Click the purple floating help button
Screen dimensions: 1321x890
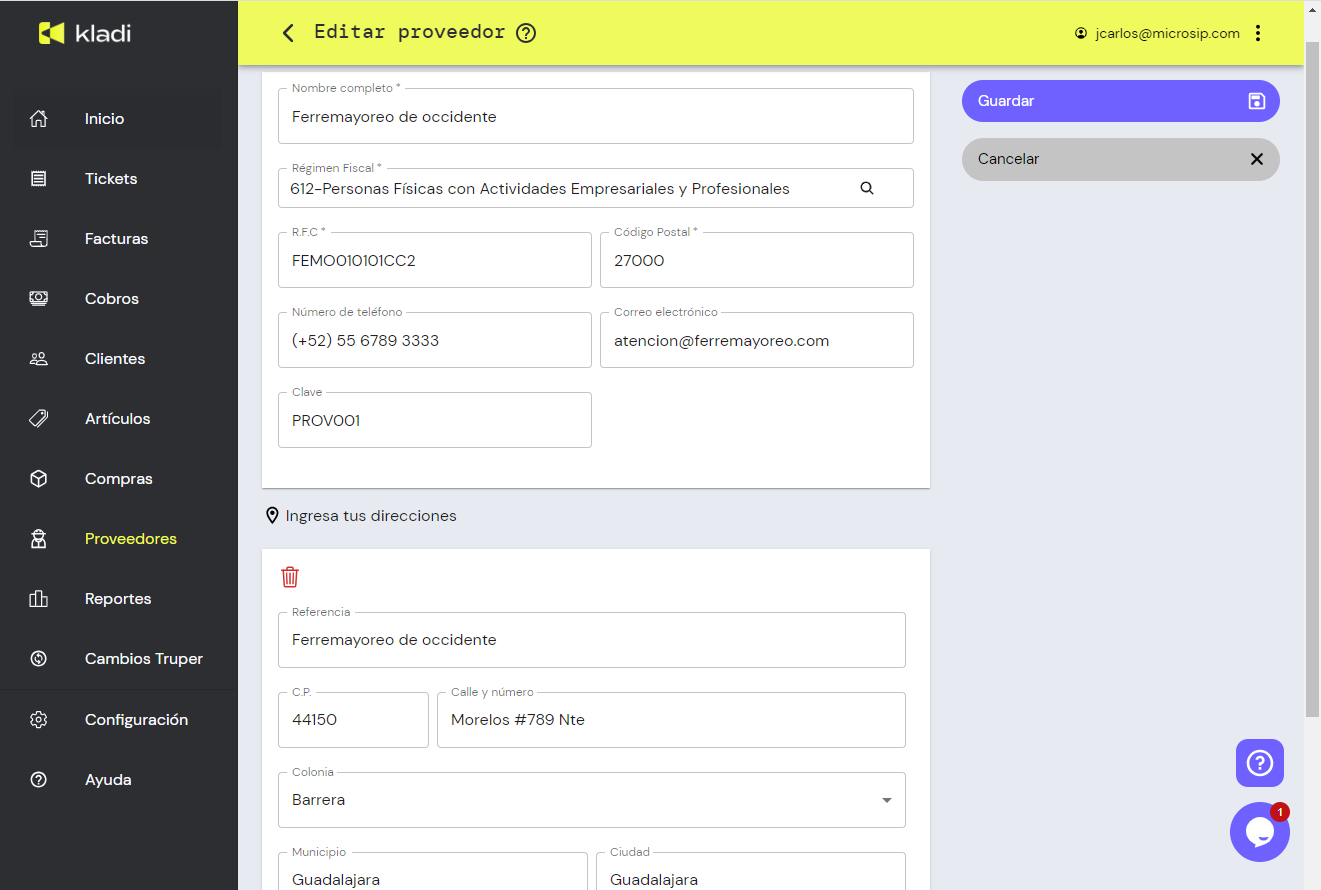[x=1259, y=764]
